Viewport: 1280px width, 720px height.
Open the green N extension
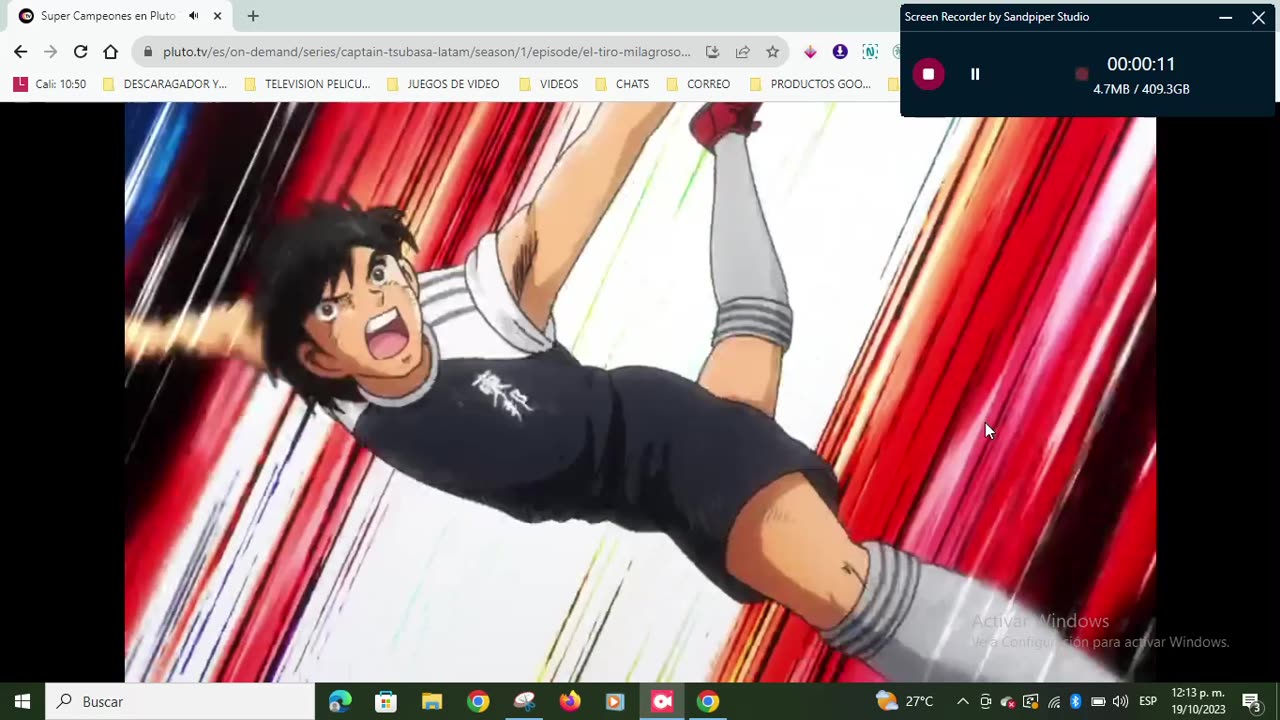[870, 52]
